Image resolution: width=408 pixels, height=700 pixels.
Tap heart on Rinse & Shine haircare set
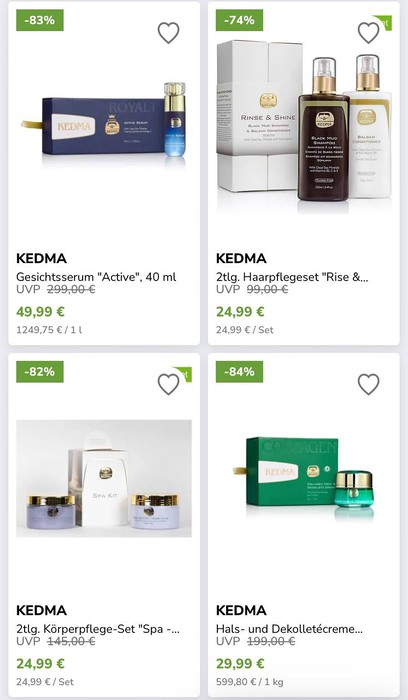click(x=368, y=33)
